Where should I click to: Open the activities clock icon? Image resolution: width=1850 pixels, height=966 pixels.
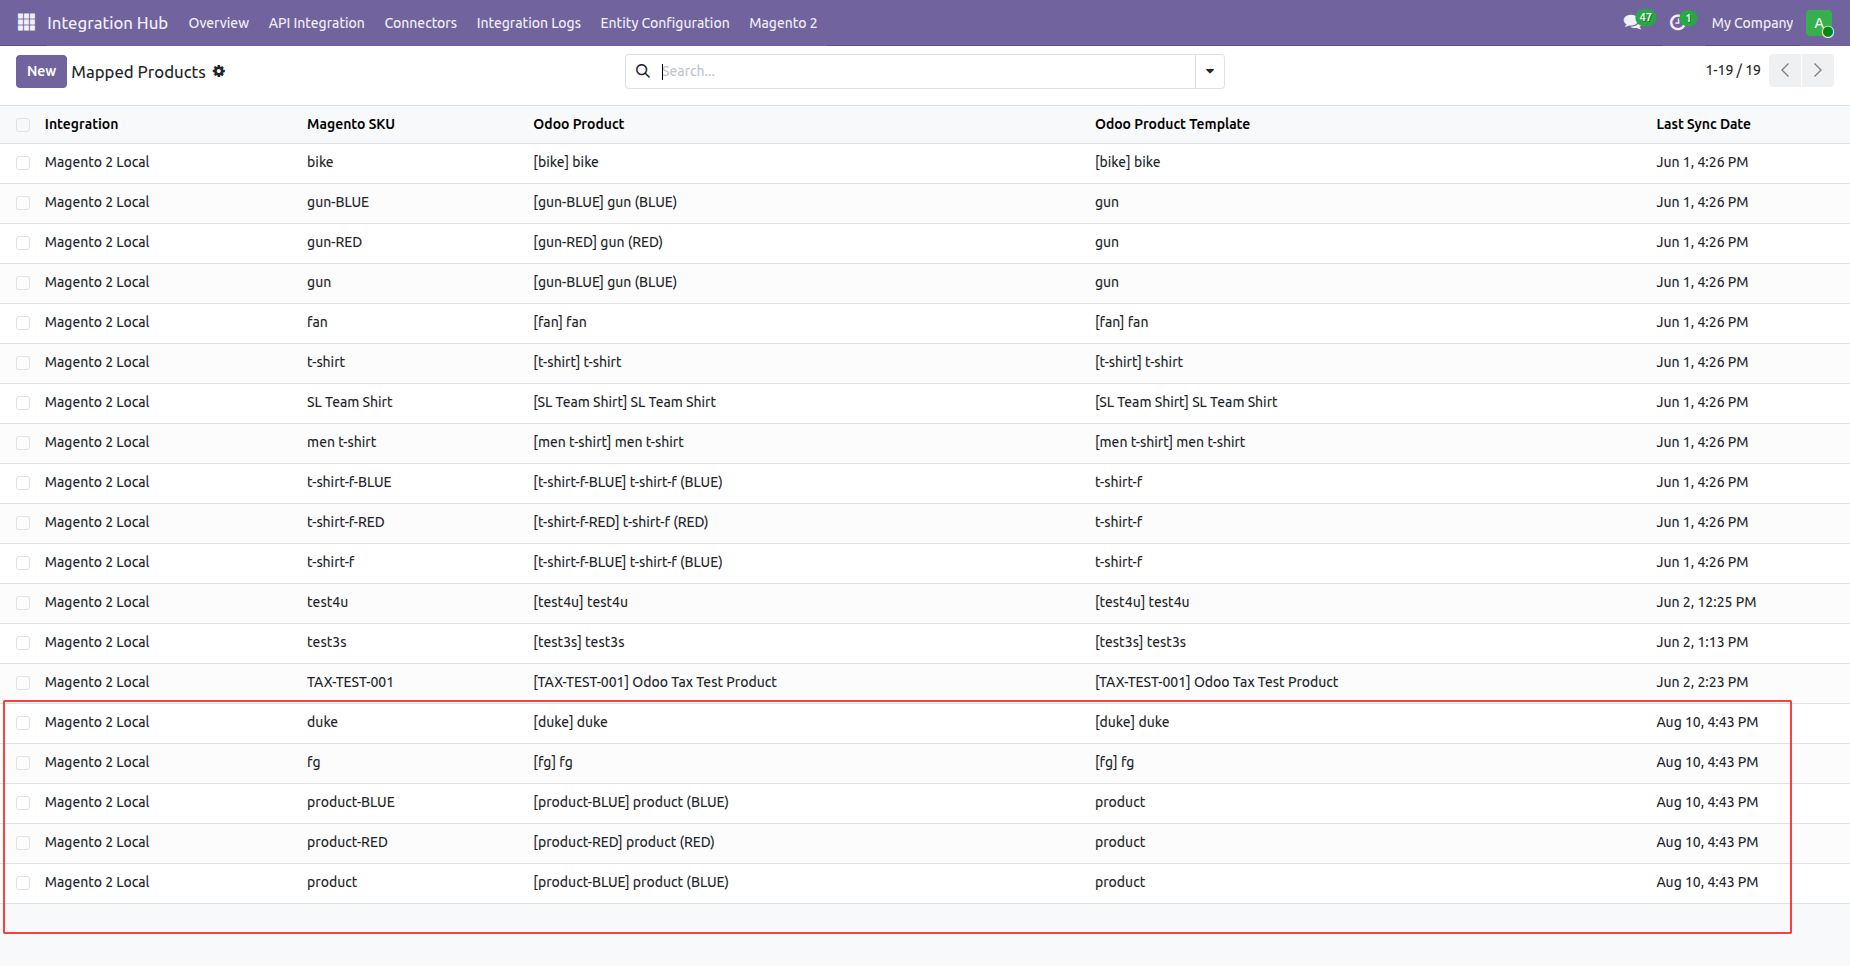1677,22
